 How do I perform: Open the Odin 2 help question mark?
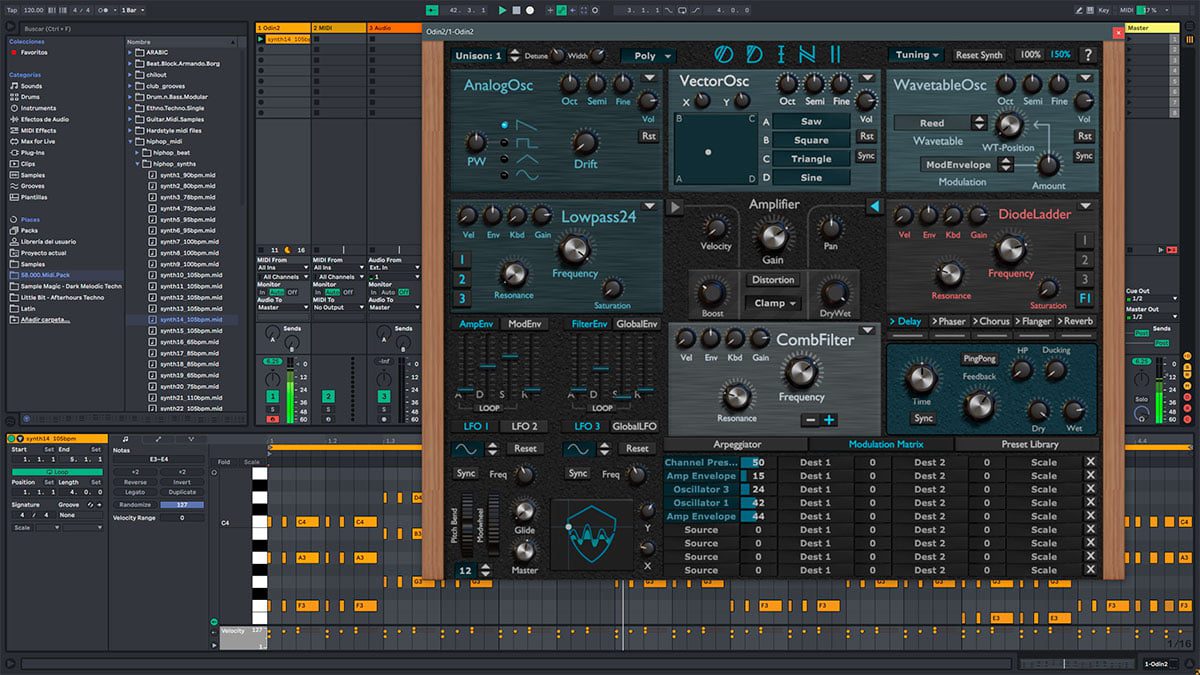pyautogui.click(x=1088, y=55)
